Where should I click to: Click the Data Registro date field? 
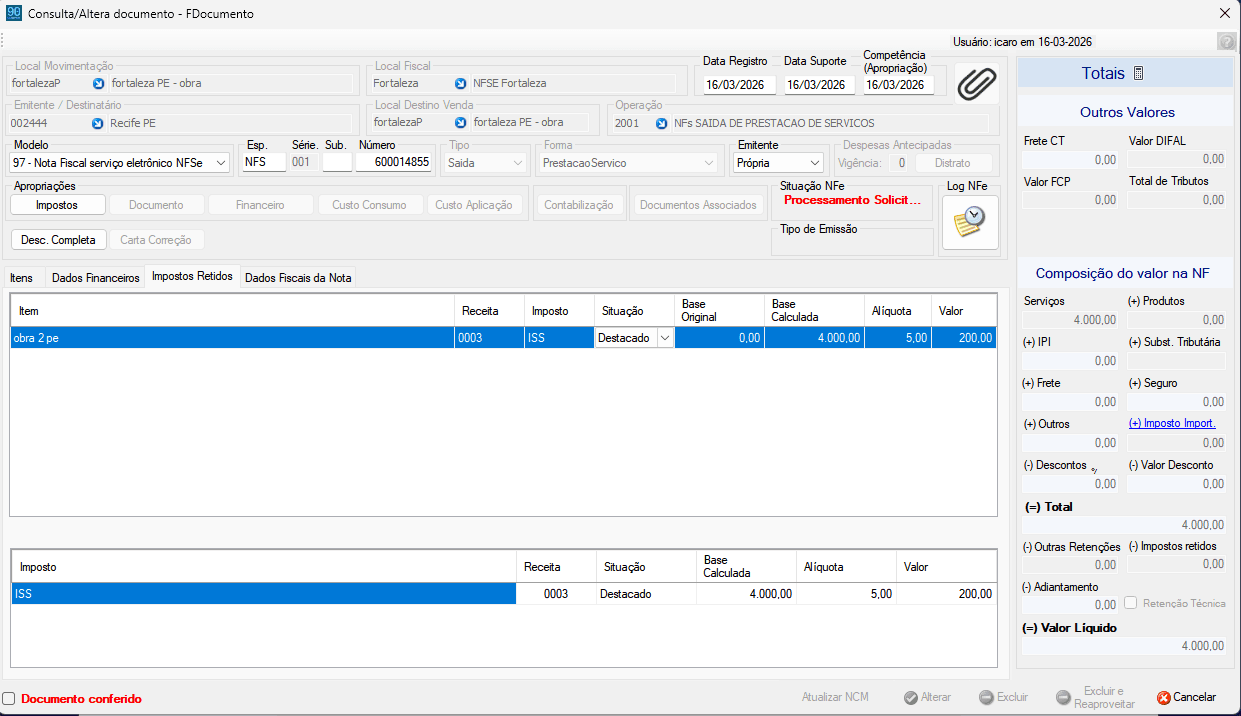click(x=740, y=85)
